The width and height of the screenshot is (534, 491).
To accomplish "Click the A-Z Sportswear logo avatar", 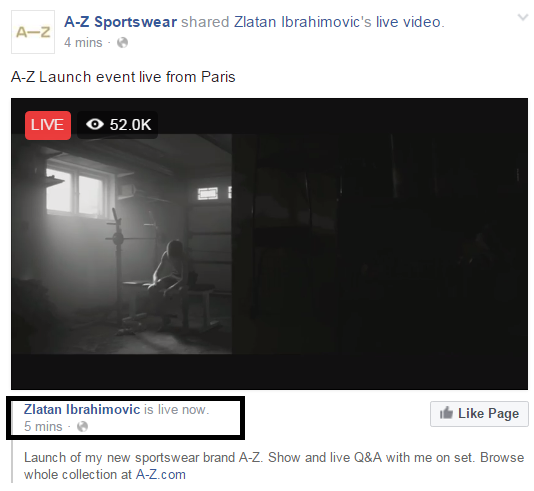I will 33,32.
